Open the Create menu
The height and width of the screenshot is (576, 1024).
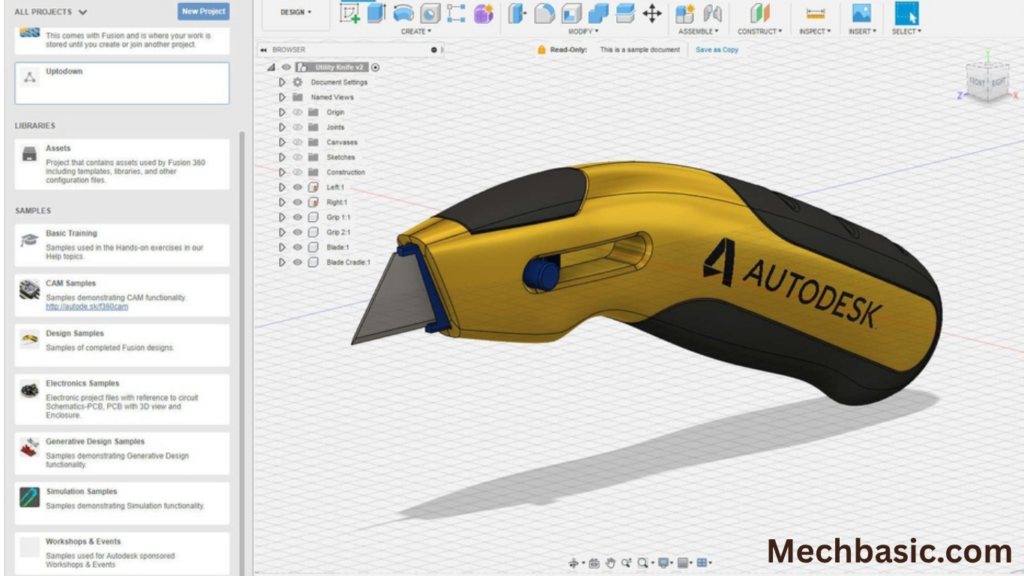pyautogui.click(x=416, y=31)
